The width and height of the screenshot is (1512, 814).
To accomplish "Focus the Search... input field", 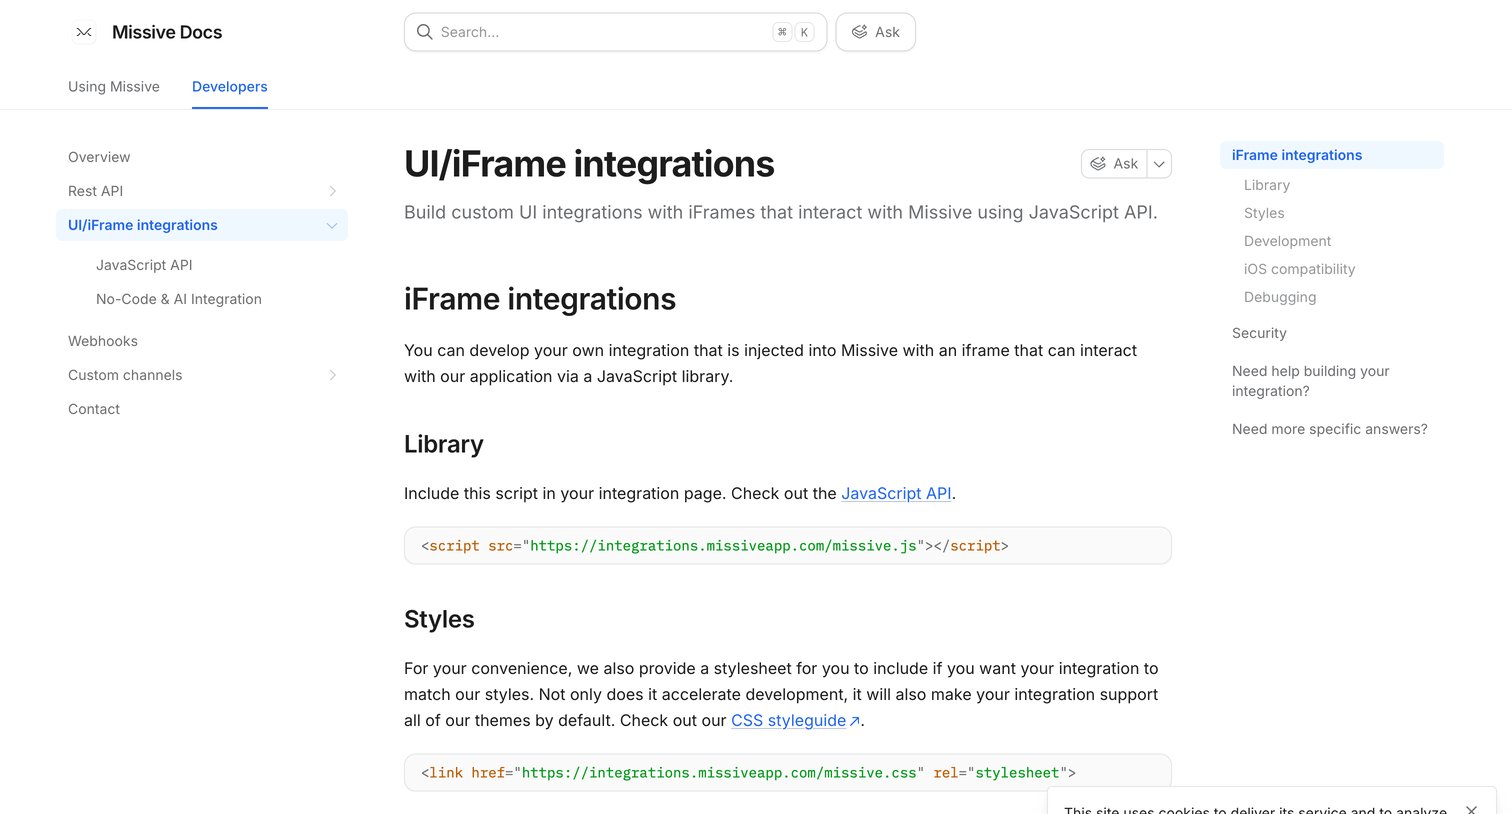I will tap(615, 32).
